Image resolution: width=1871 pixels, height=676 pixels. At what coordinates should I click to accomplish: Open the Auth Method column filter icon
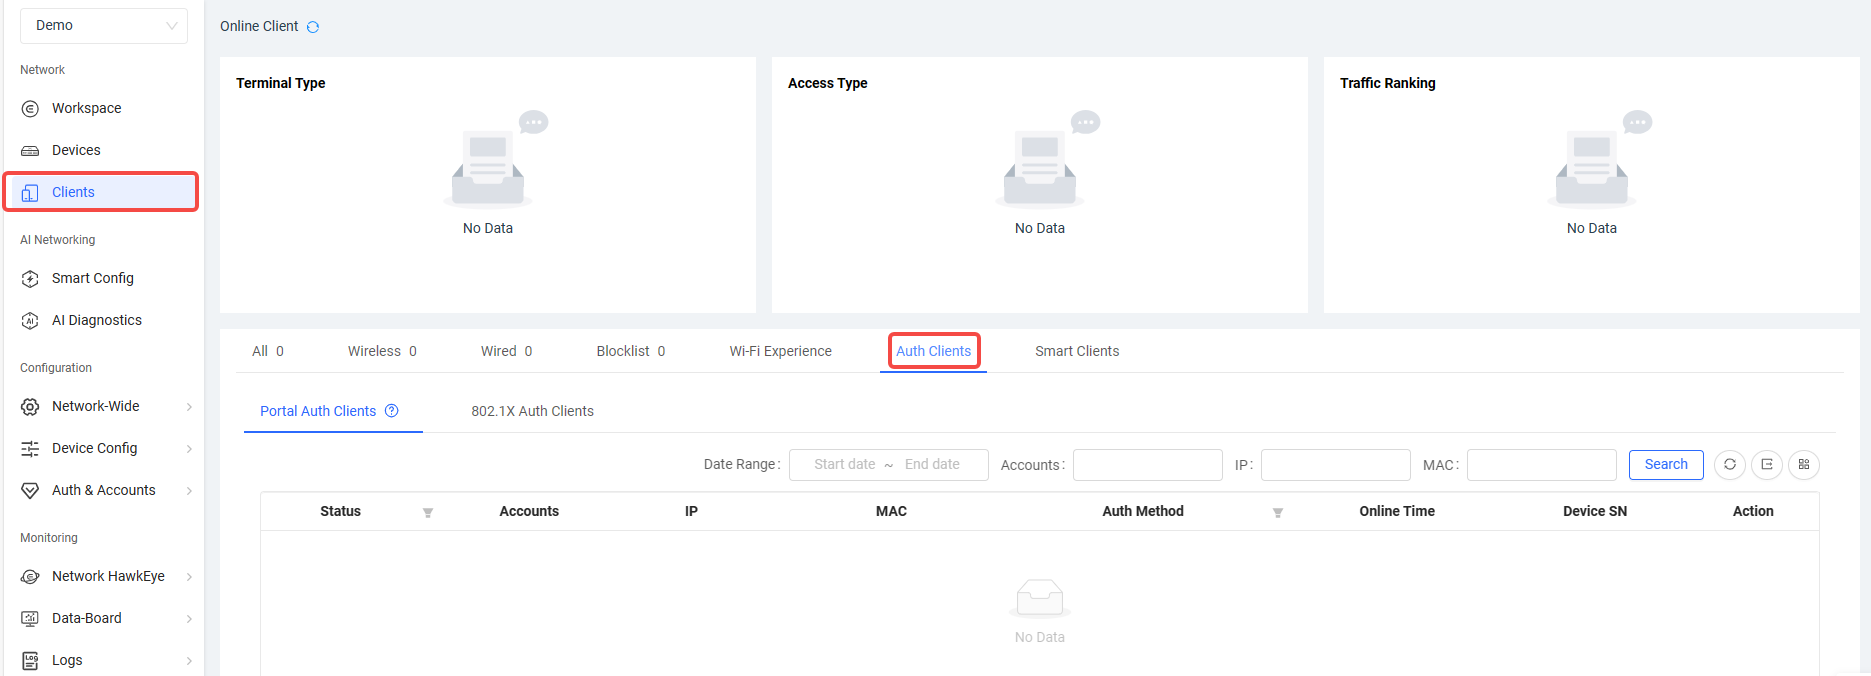click(1277, 513)
